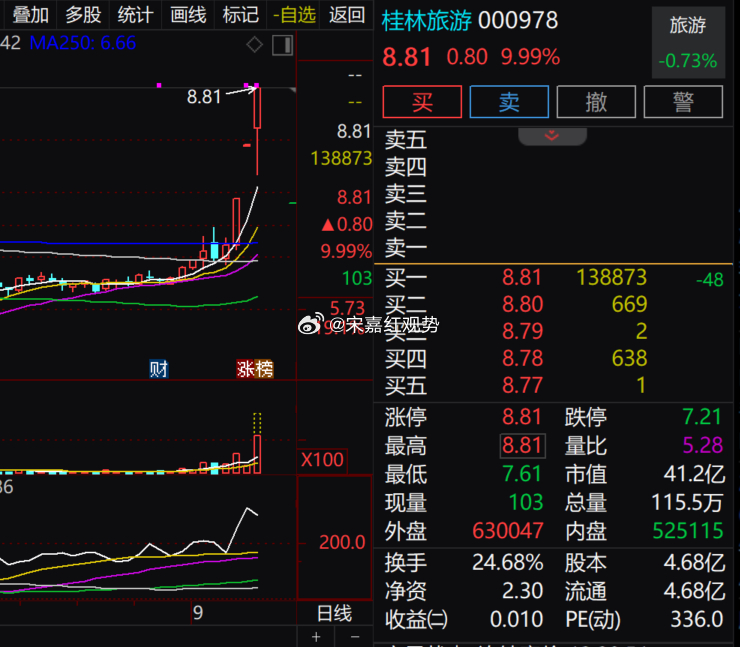Click the 市值 value 41.2亿
Screen dimensions: 740x647
click(694, 474)
